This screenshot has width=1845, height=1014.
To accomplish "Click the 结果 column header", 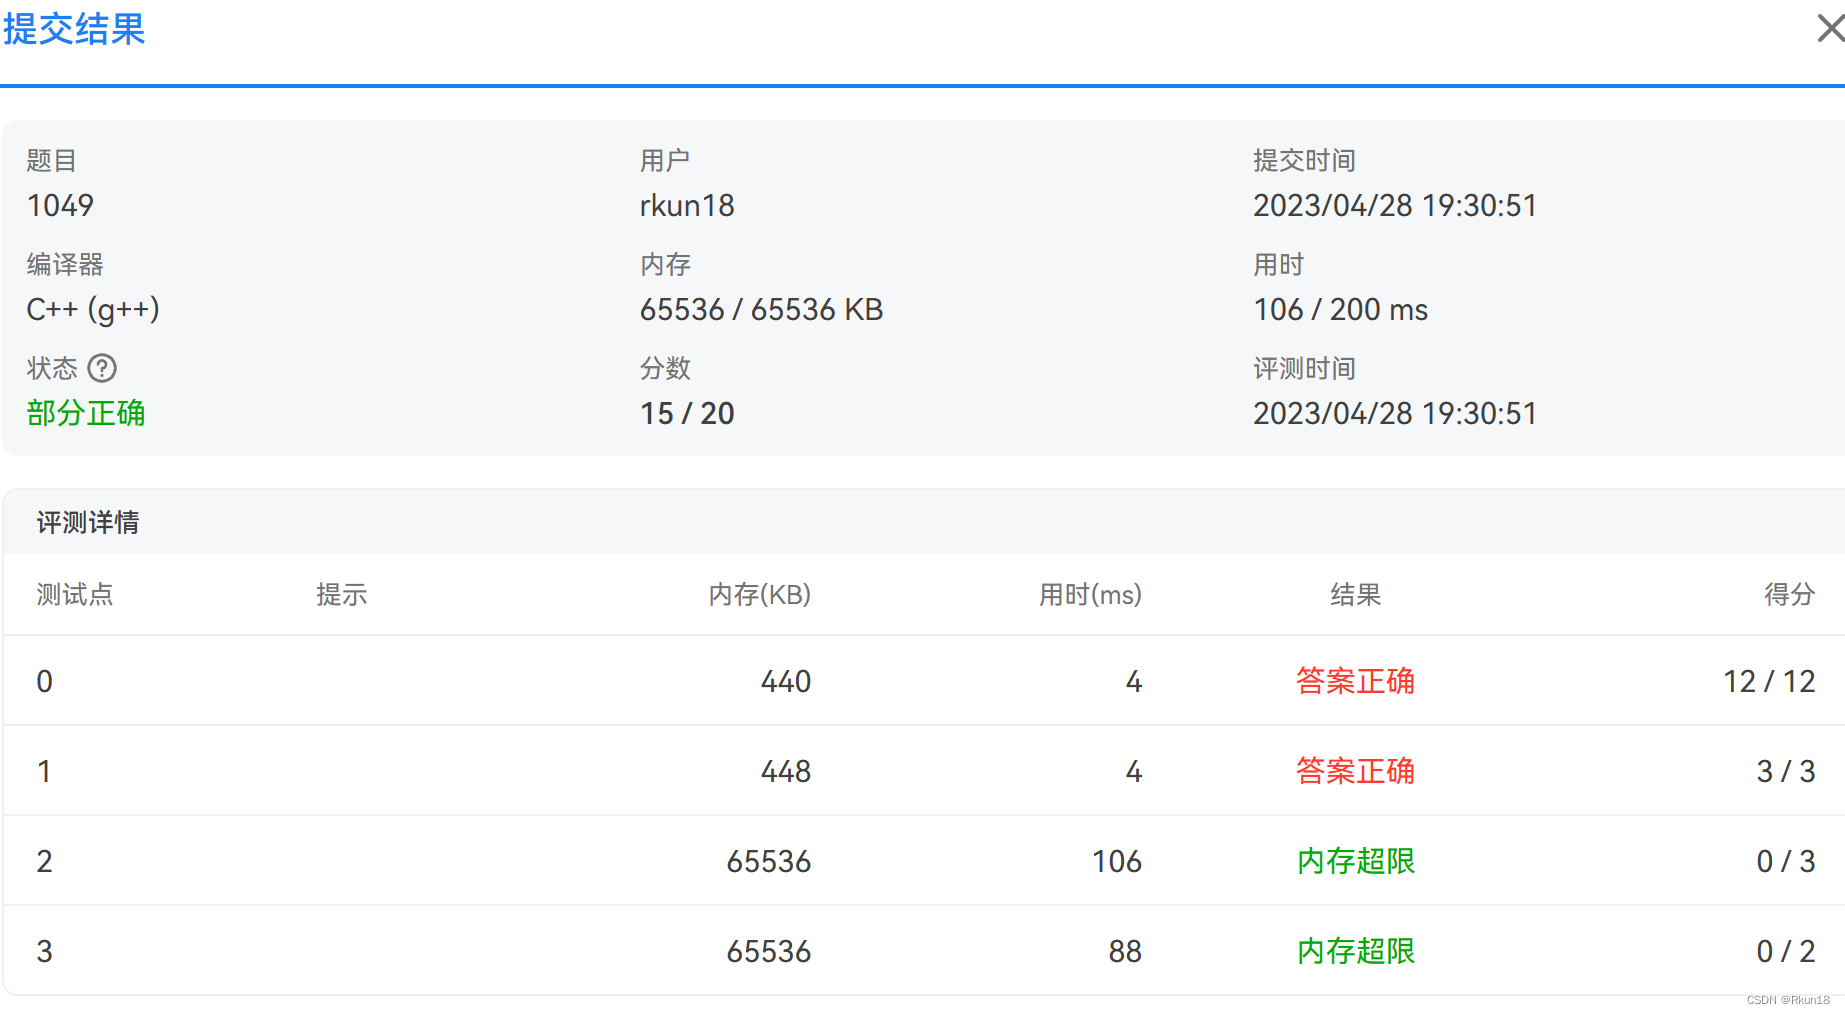I will pyautogui.click(x=1356, y=595).
